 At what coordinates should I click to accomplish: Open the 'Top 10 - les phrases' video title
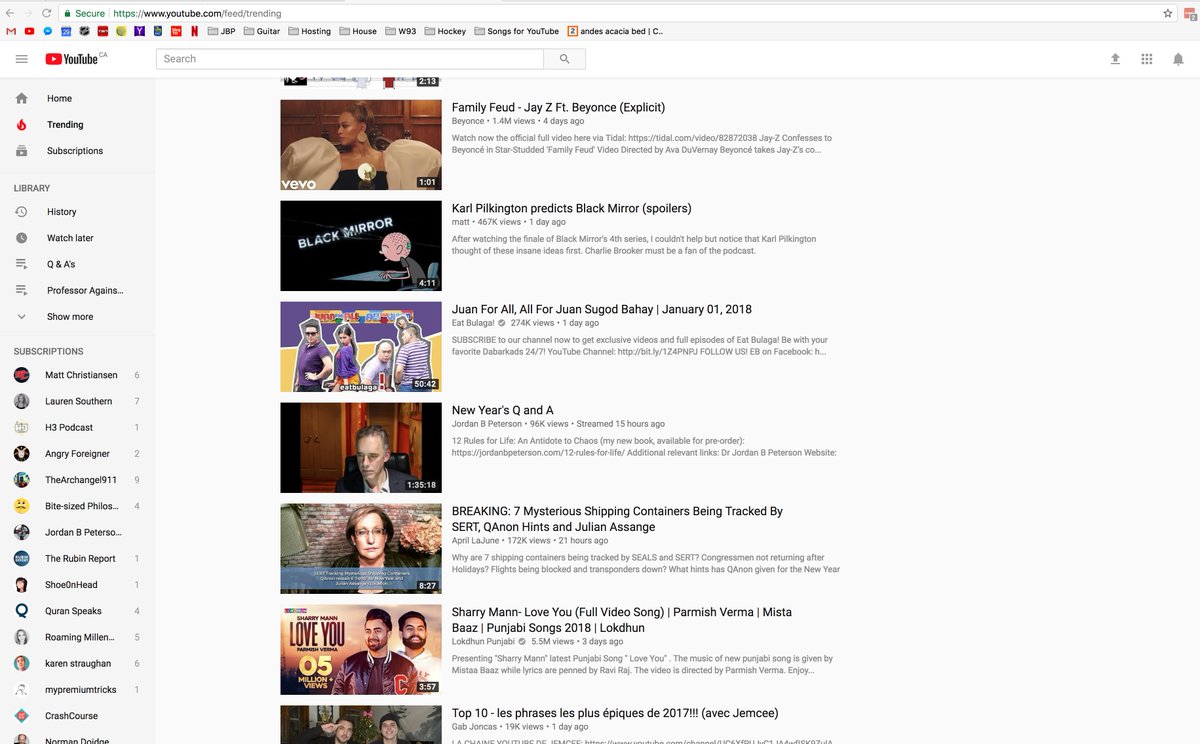(615, 713)
